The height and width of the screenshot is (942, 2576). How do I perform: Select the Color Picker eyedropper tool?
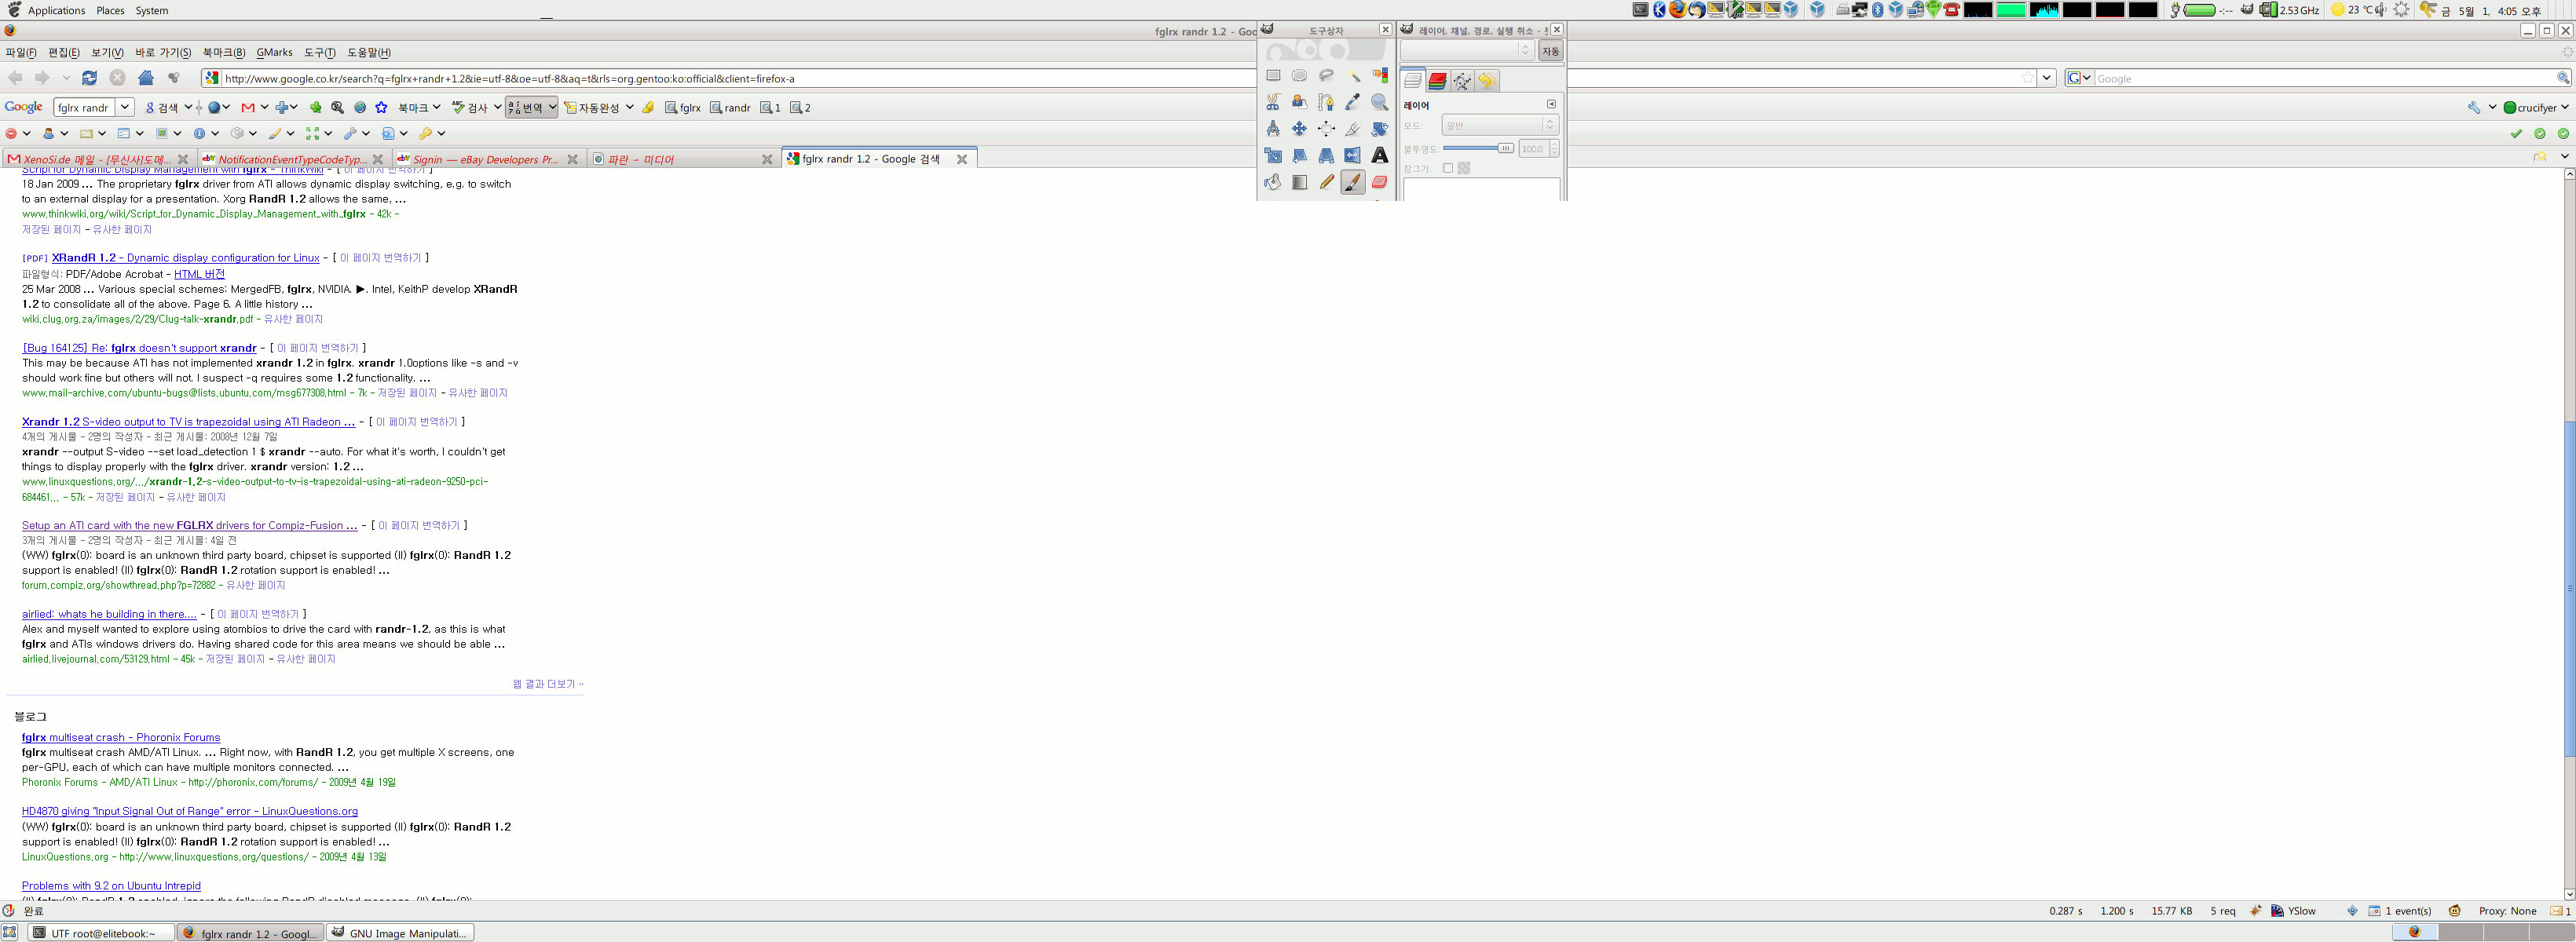1353,102
